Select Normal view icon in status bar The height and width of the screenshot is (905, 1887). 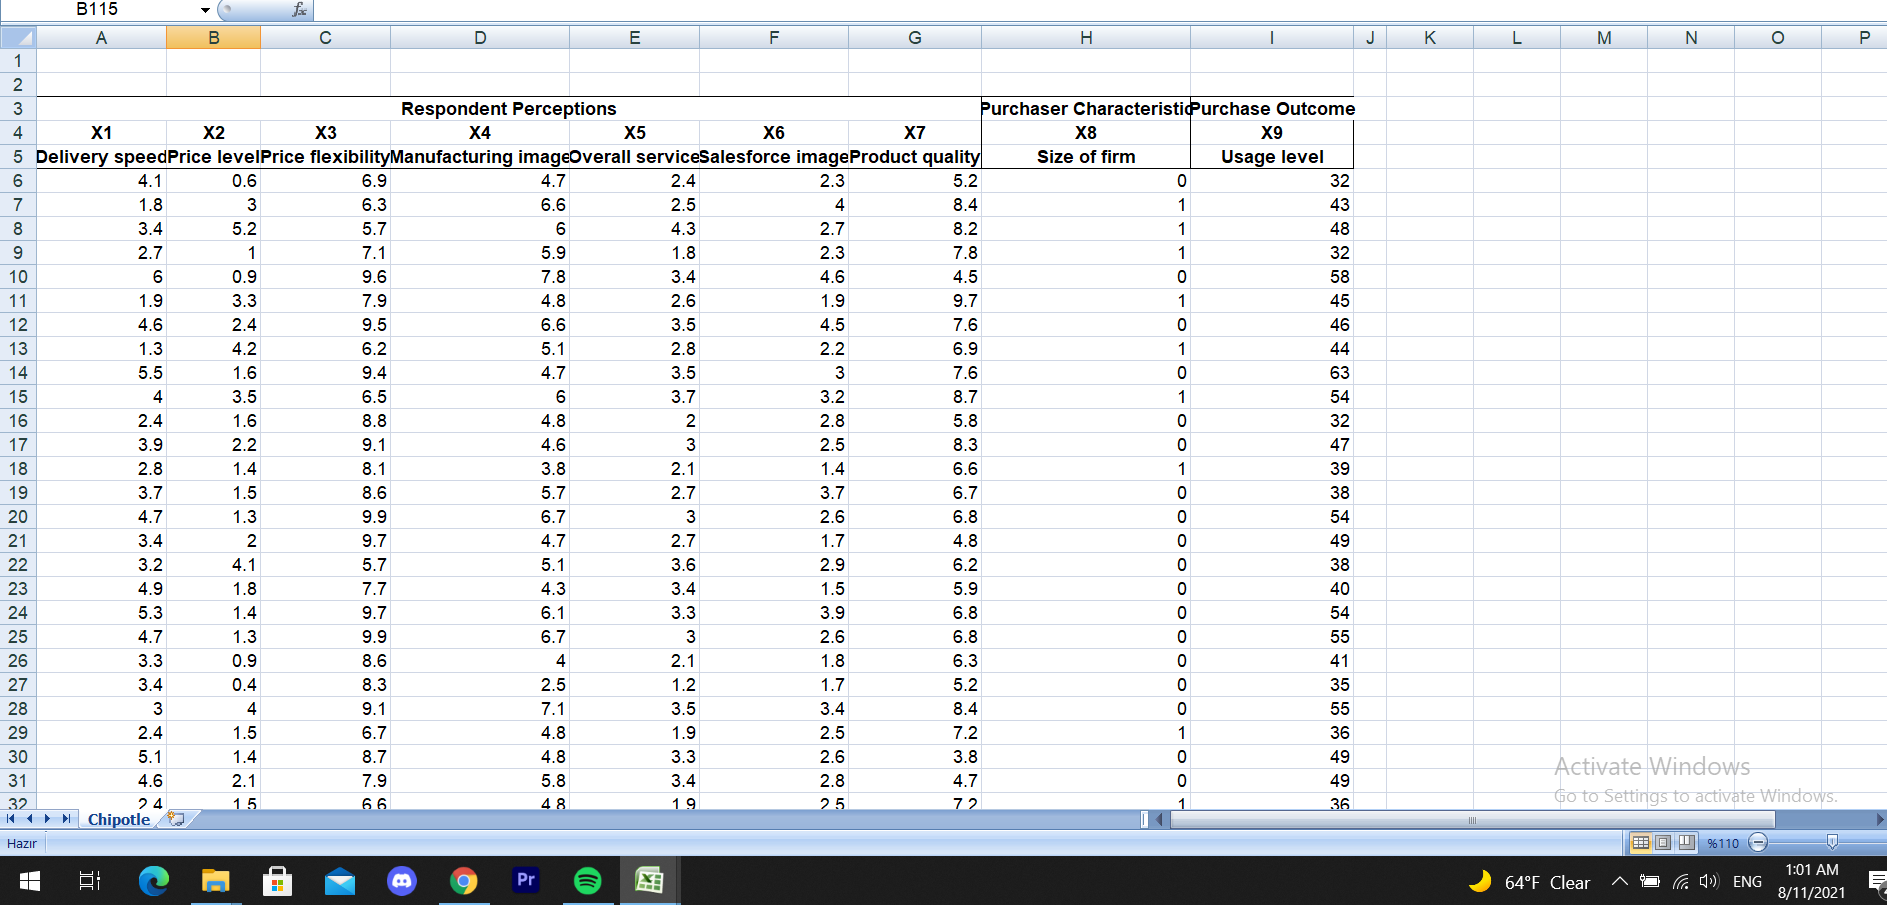click(1640, 843)
